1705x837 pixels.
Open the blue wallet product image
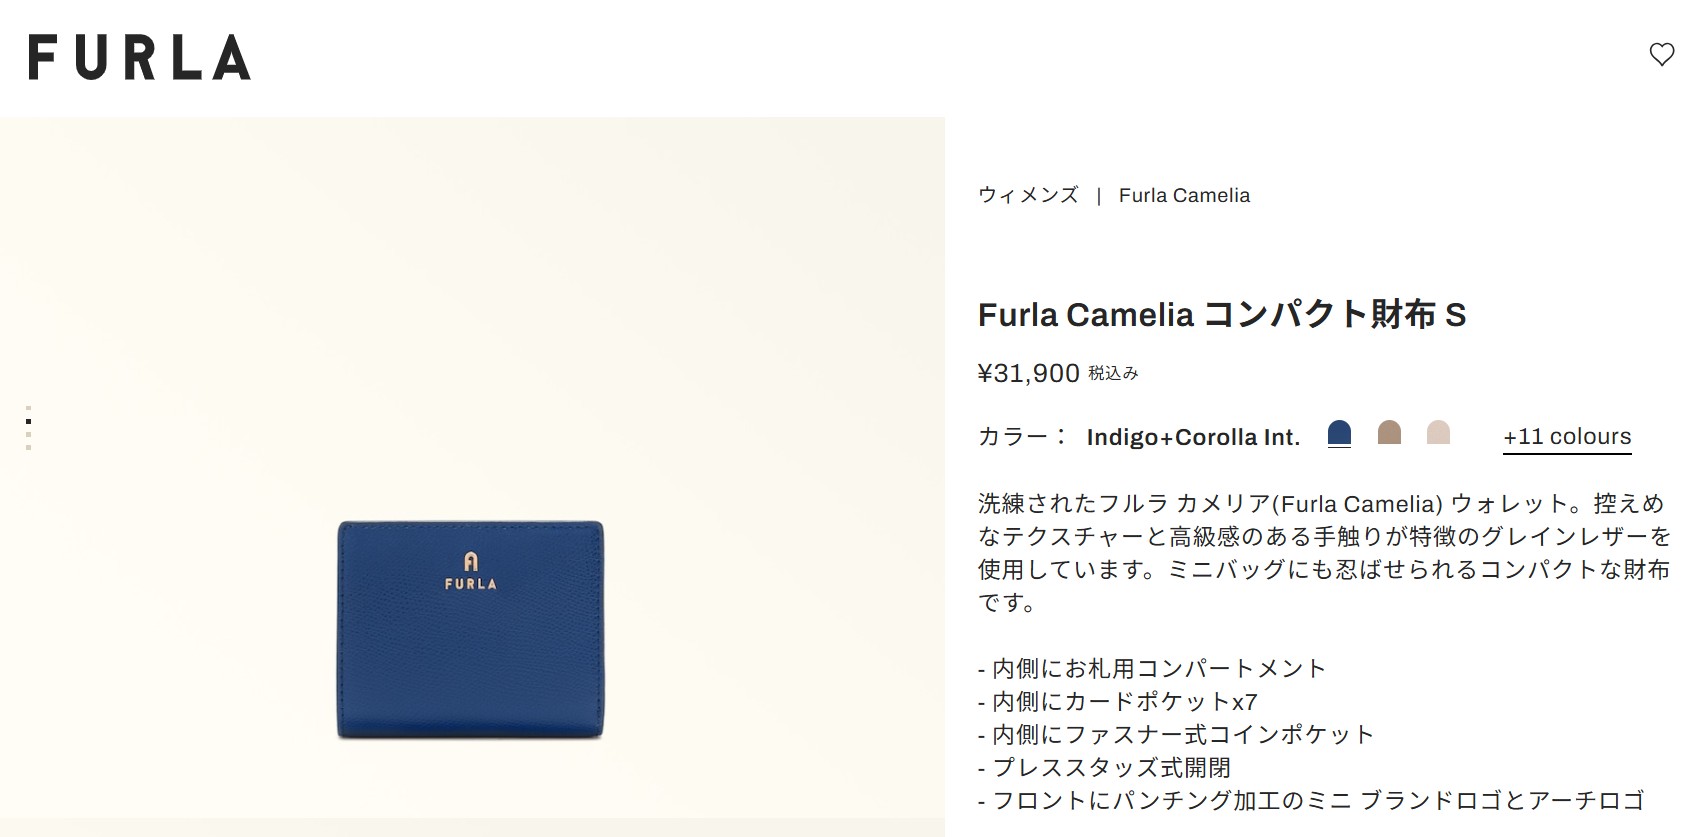(470, 630)
